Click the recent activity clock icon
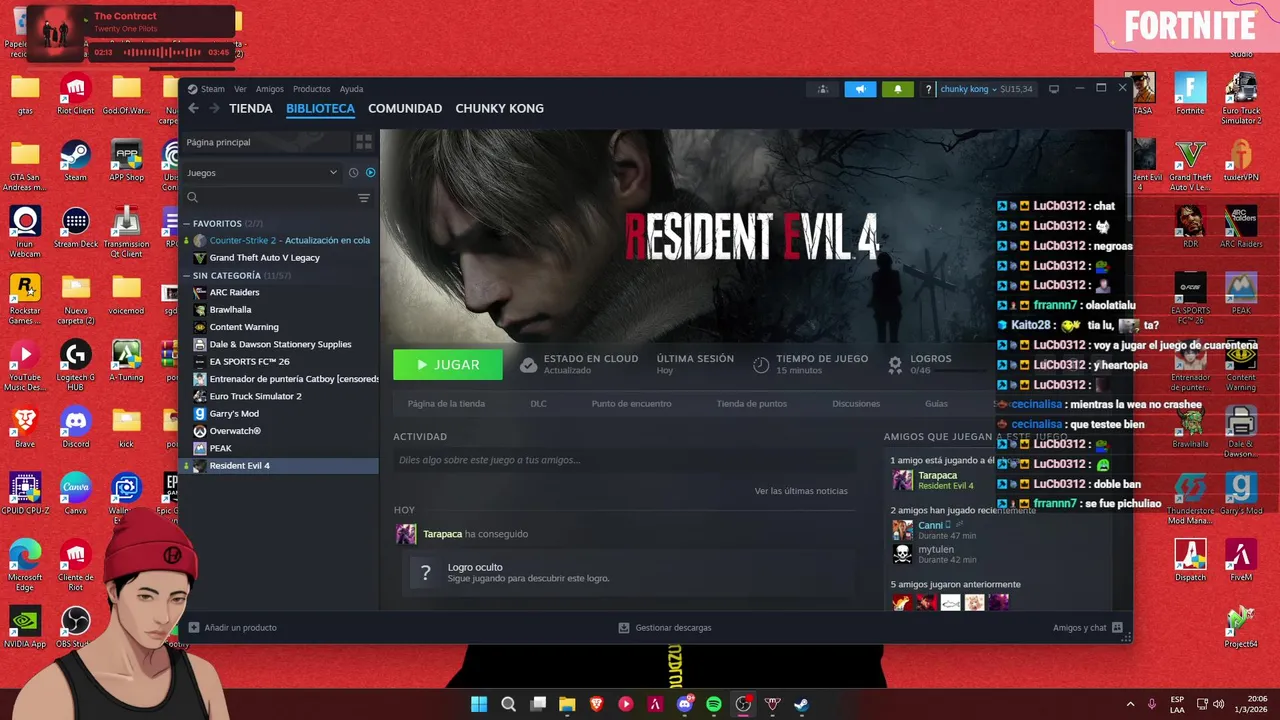 353,173
